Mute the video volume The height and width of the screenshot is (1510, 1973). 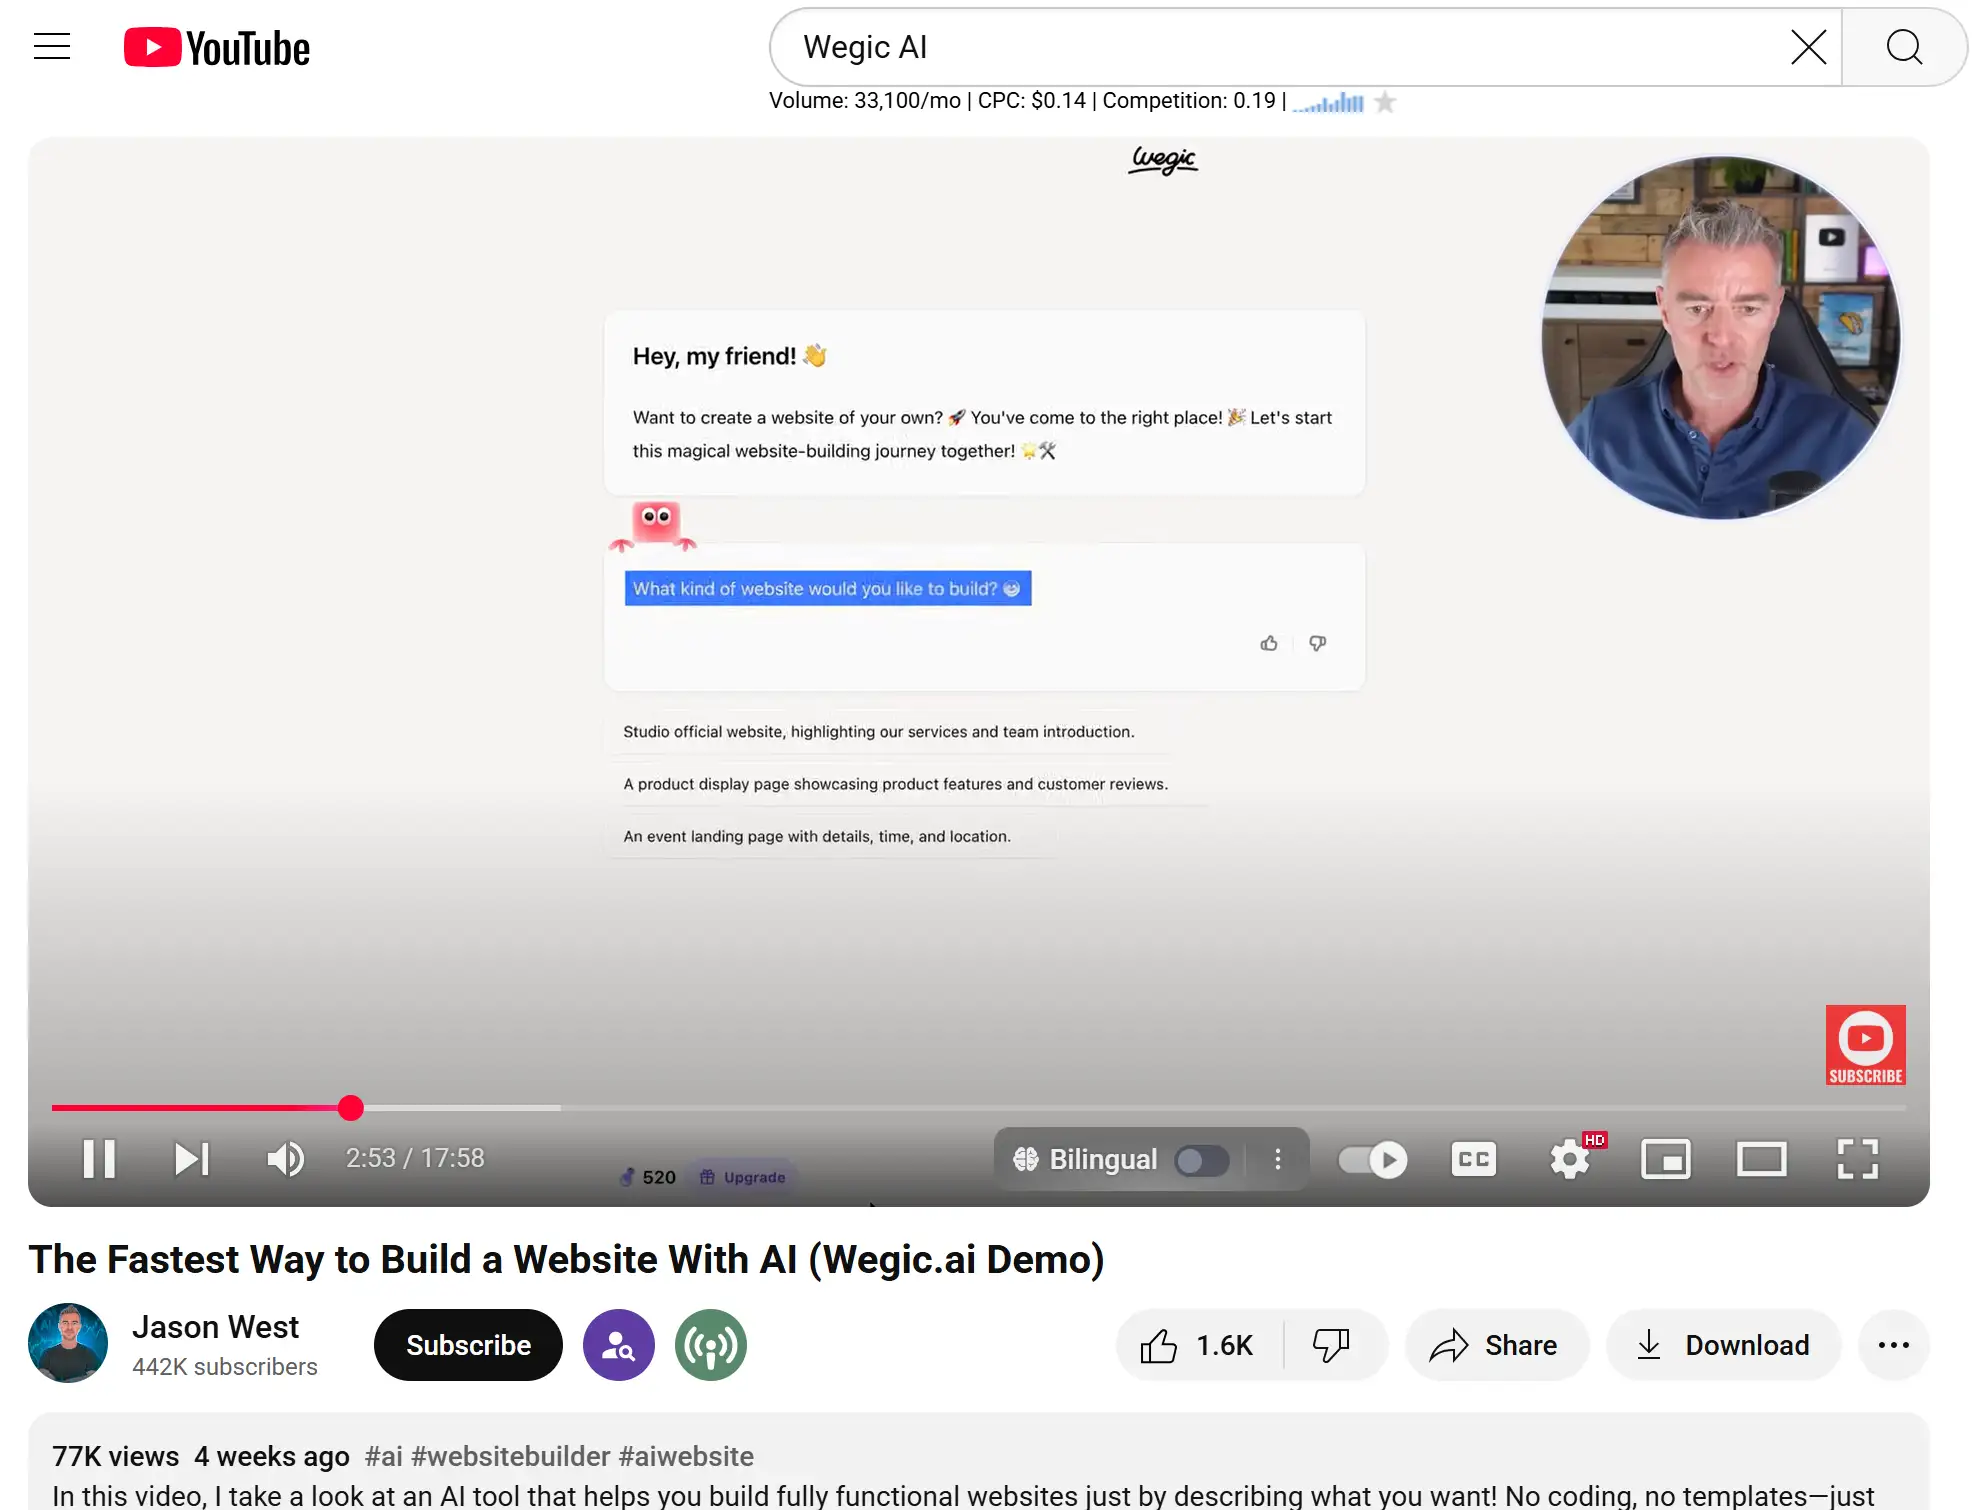coord(286,1159)
